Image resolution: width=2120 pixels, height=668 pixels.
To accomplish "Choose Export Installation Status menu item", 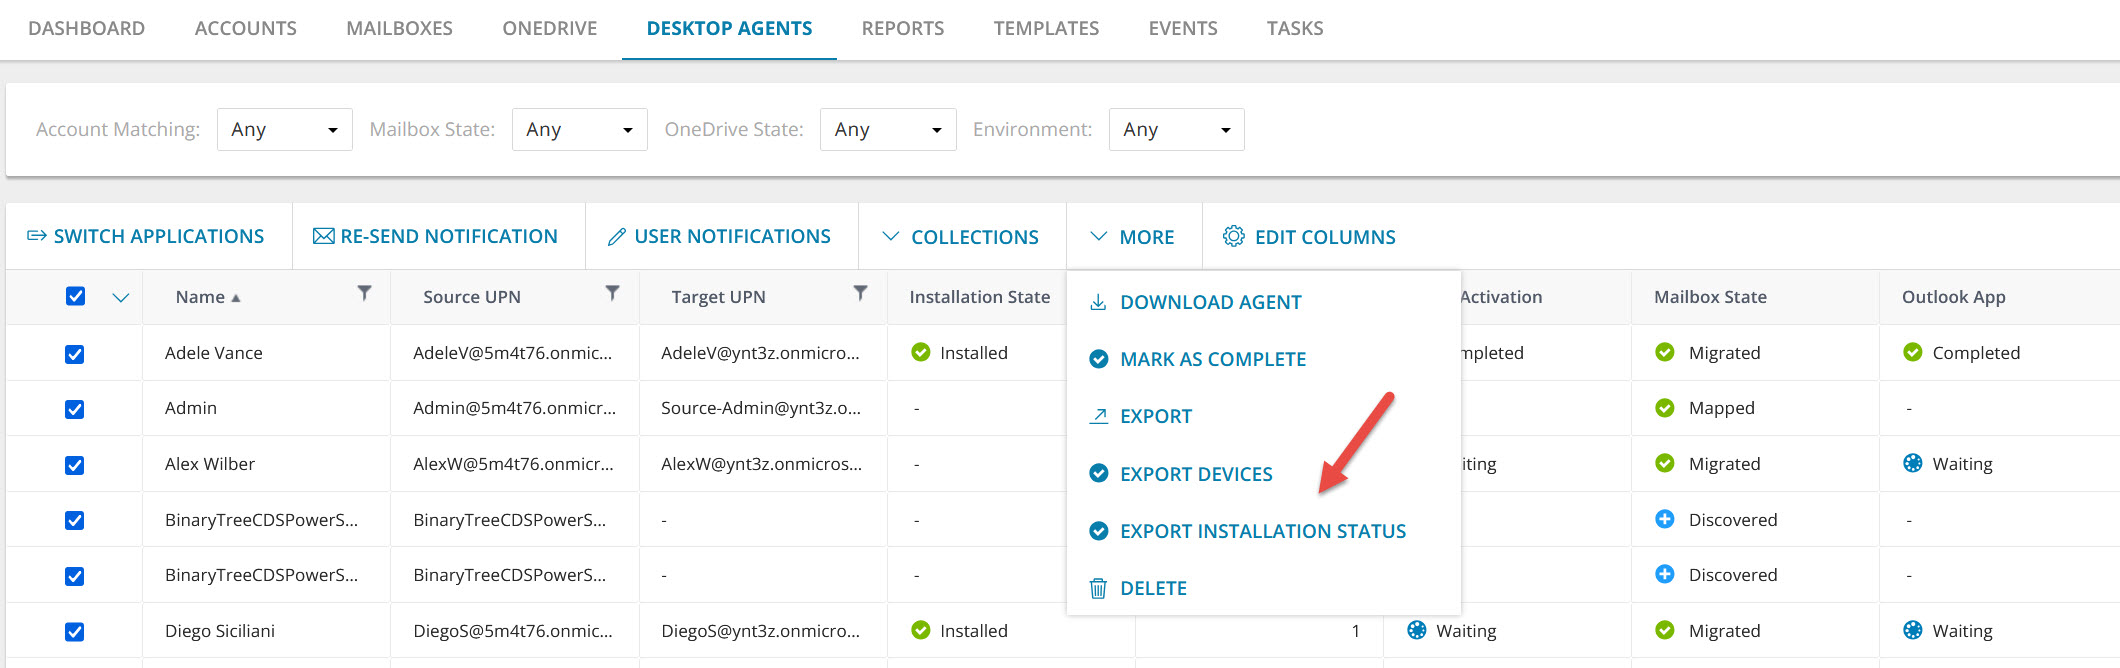I will click(x=1264, y=531).
